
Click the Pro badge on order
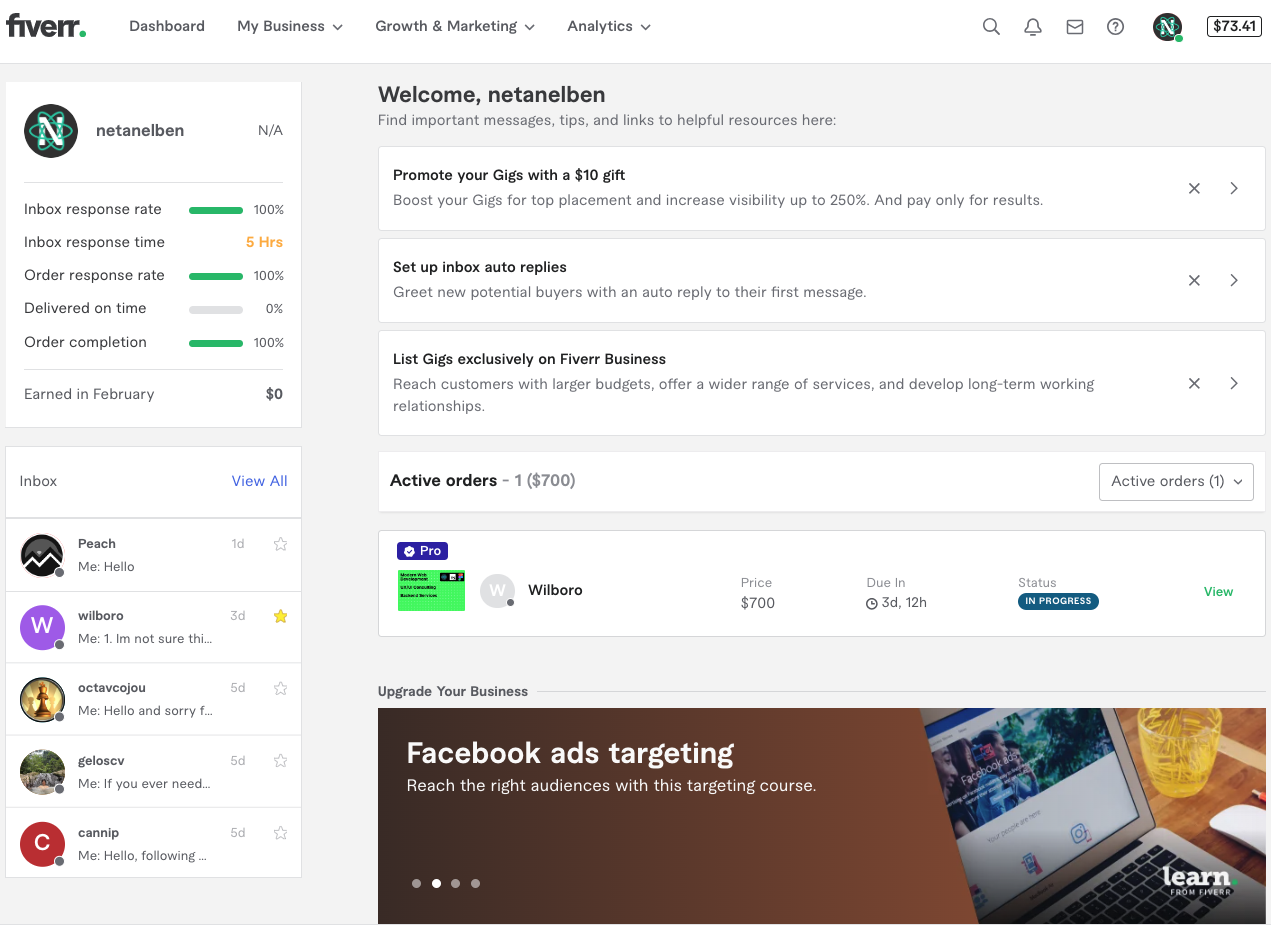tap(422, 551)
